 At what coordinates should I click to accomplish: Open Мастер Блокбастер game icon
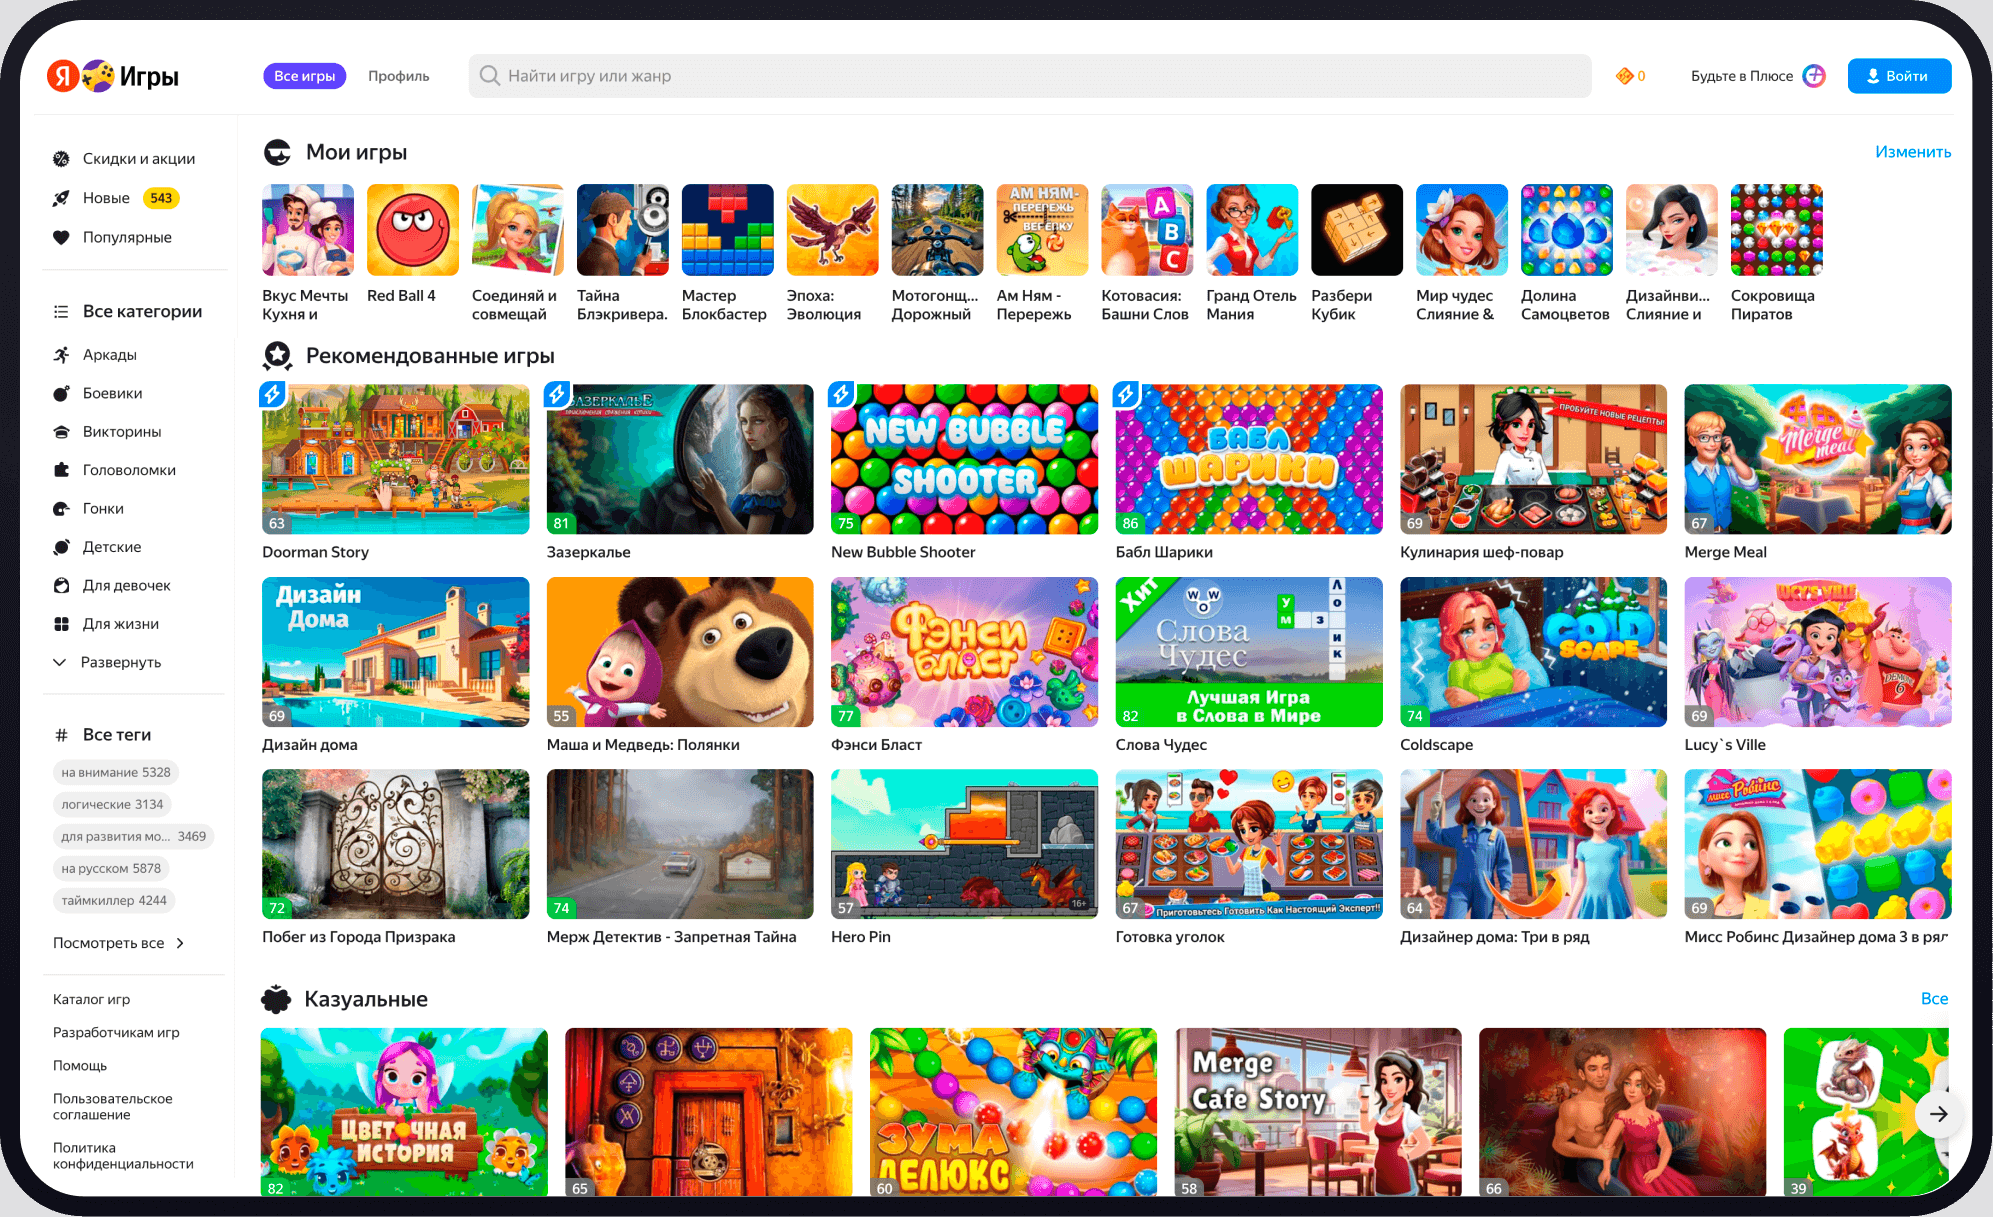728,230
